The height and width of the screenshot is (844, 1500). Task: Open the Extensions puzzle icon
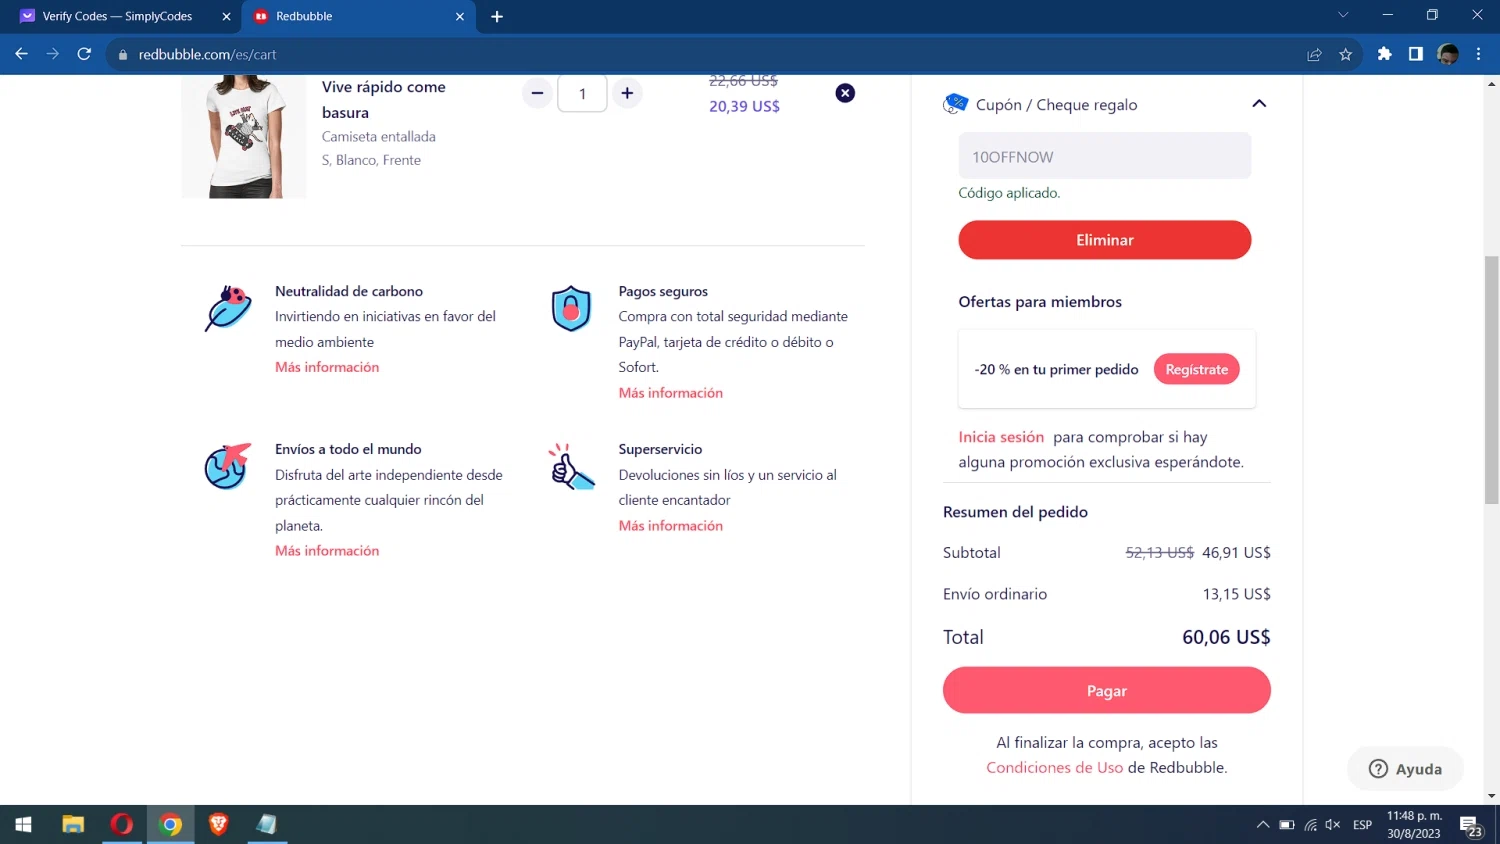tap(1384, 54)
